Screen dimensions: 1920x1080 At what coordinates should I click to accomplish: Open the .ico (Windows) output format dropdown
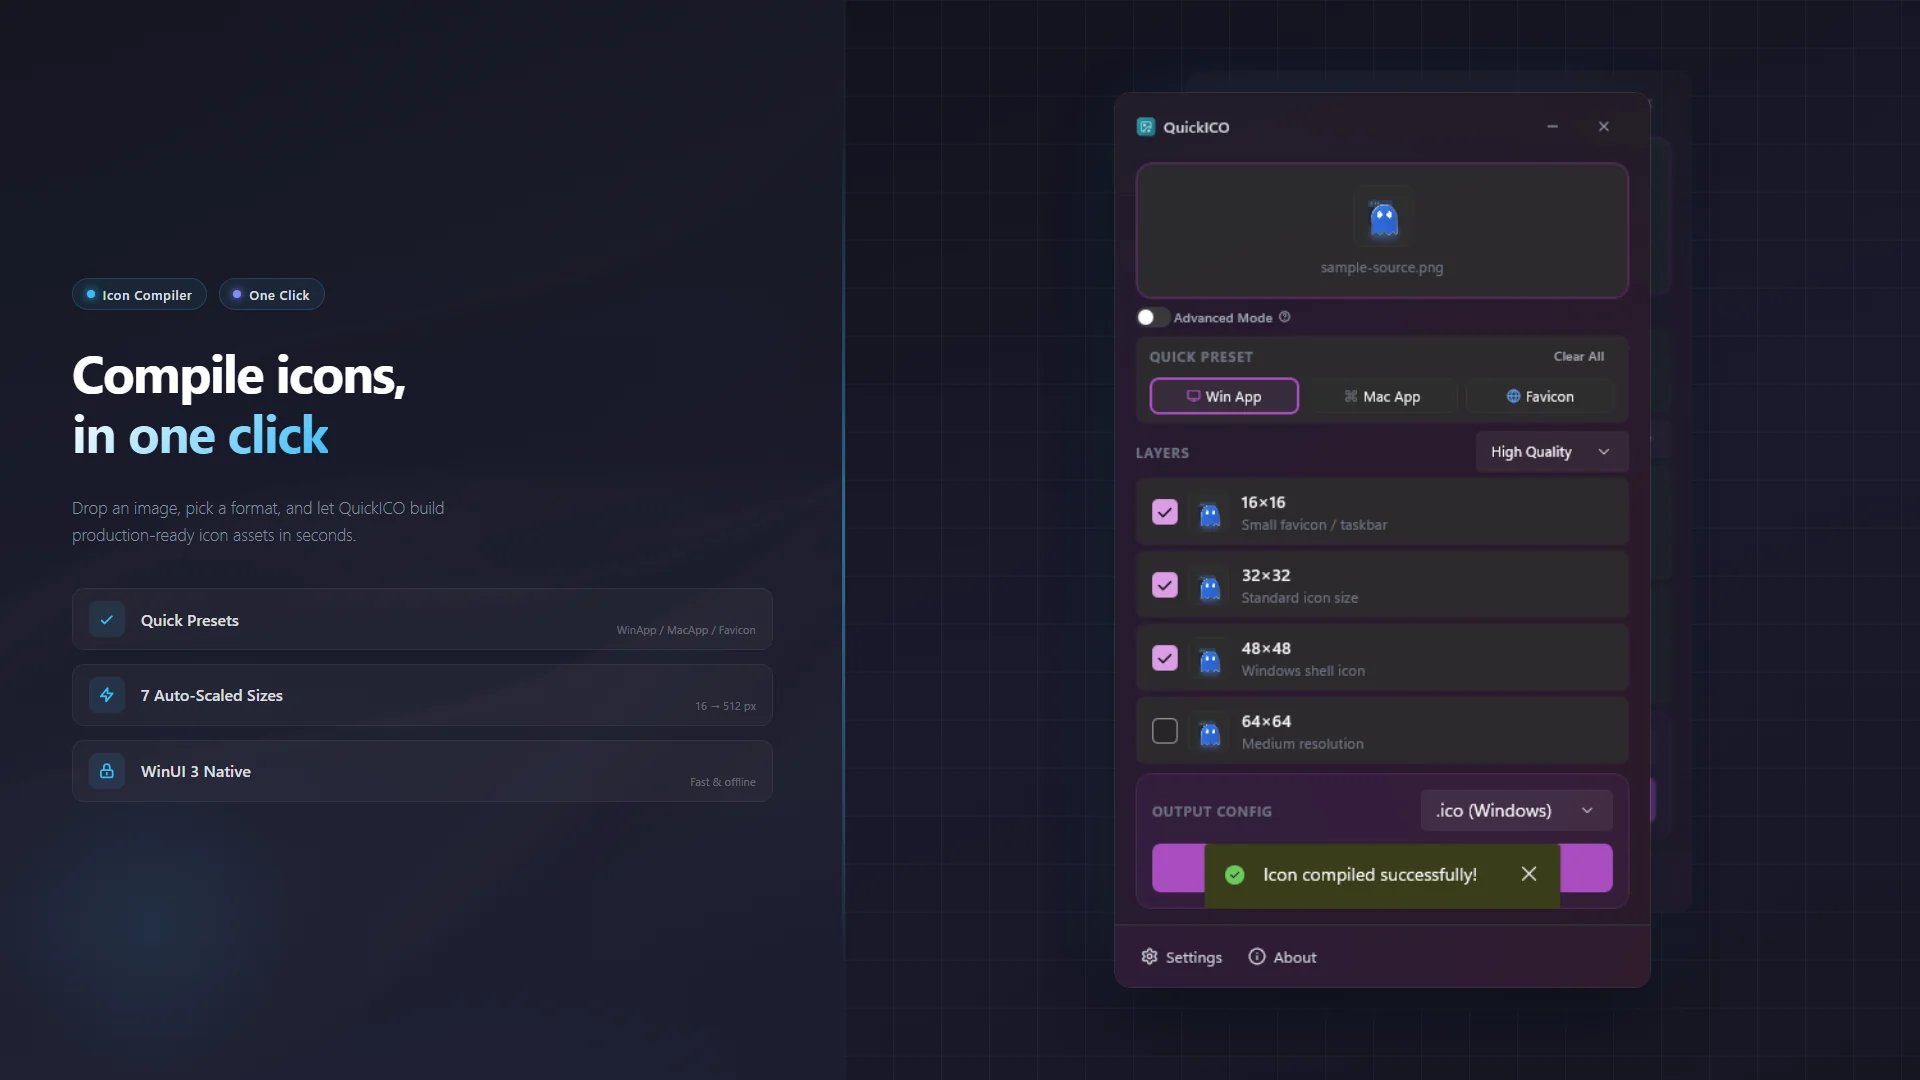(x=1516, y=810)
